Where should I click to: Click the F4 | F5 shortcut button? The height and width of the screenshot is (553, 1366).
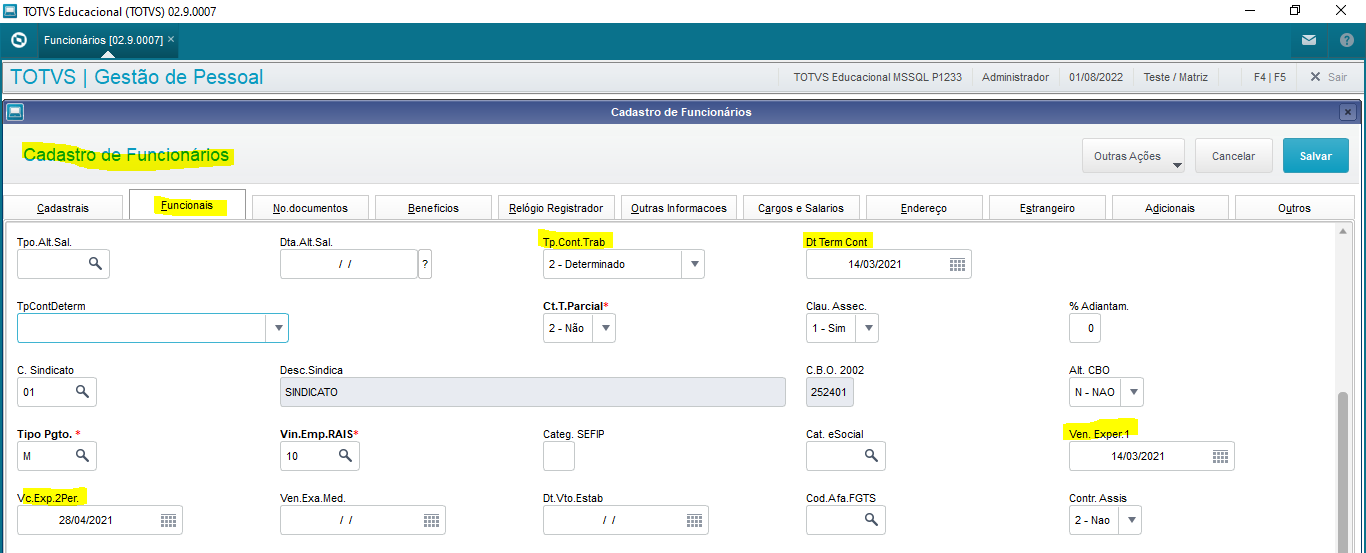click(x=1269, y=77)
